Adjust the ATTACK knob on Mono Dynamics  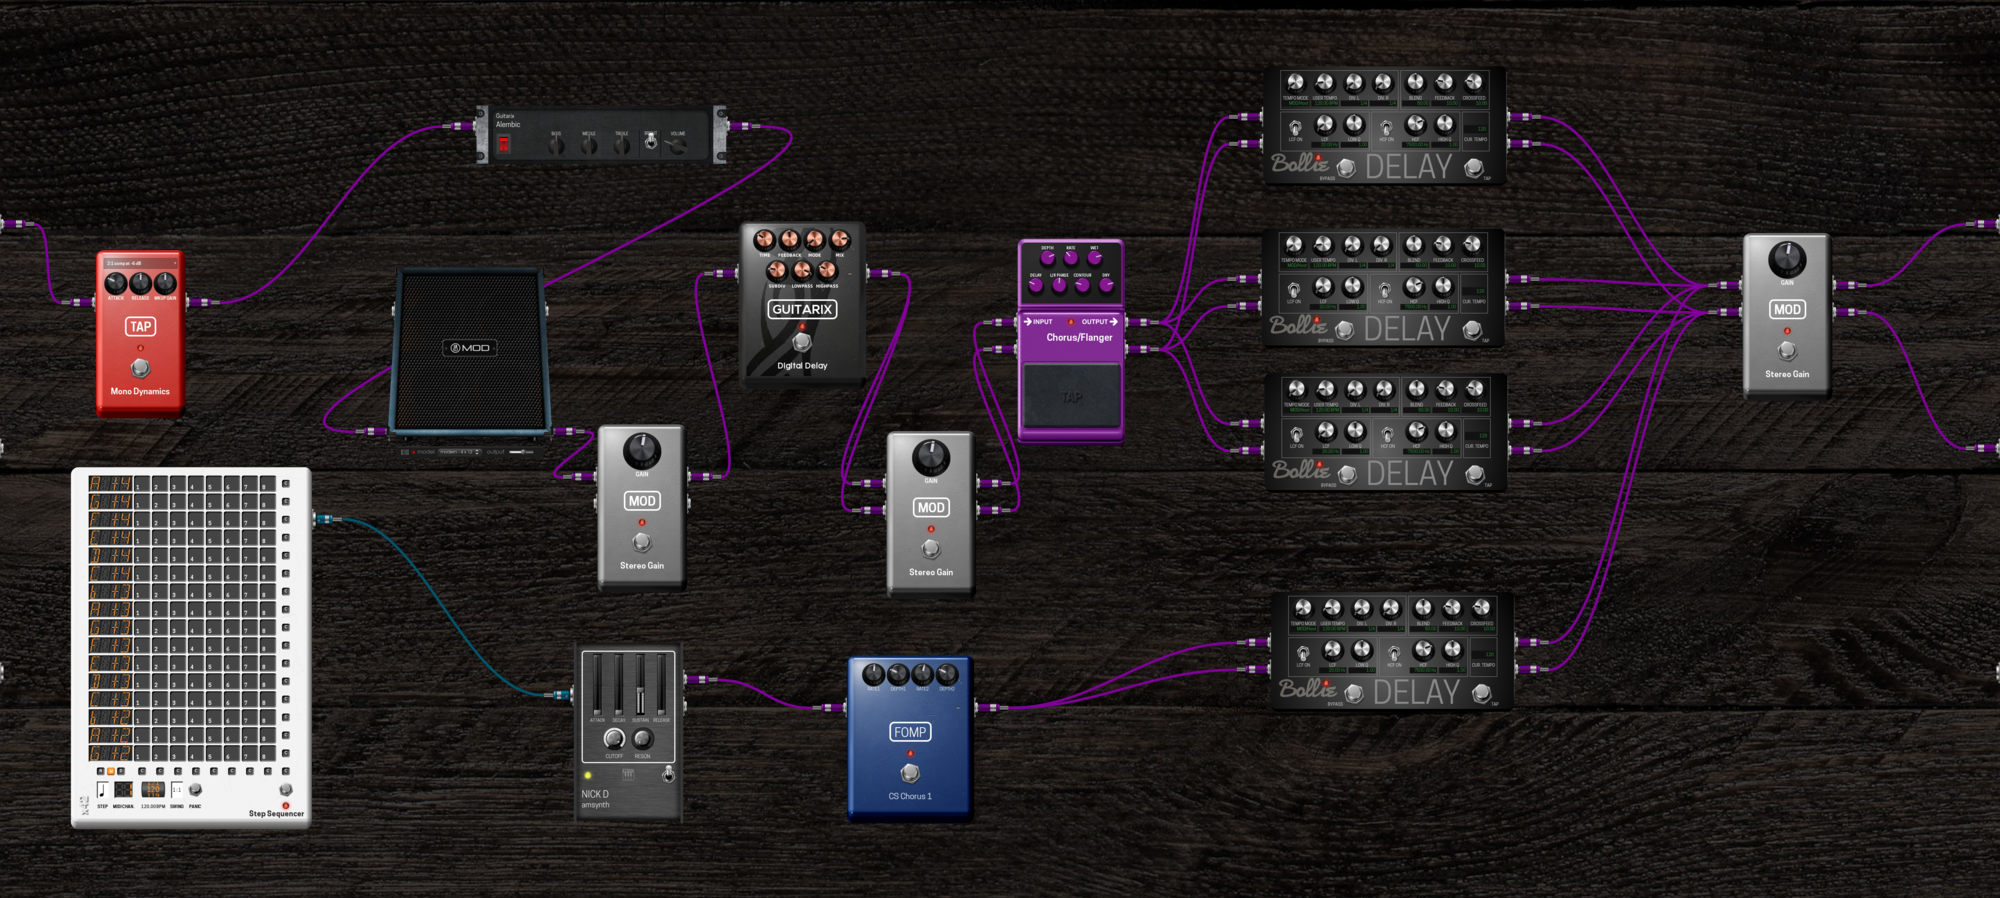pyautogui.click(x=116, y=283)
